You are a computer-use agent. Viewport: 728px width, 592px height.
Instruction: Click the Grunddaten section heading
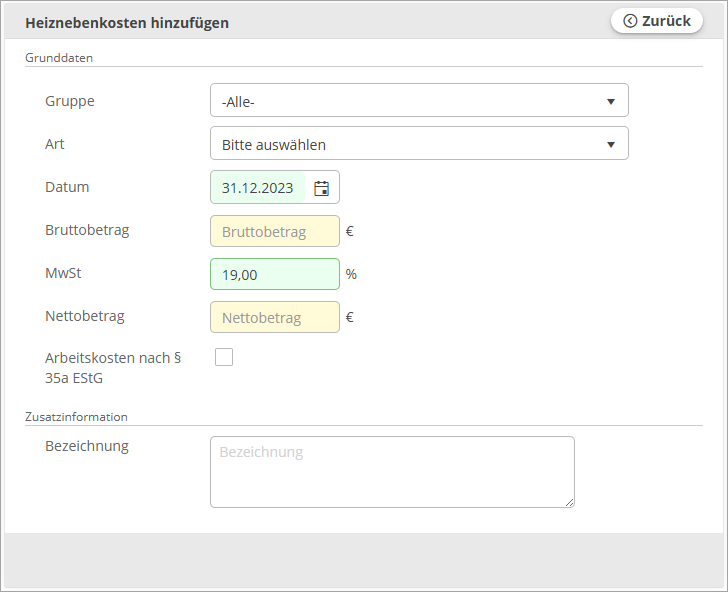(59, 58)
